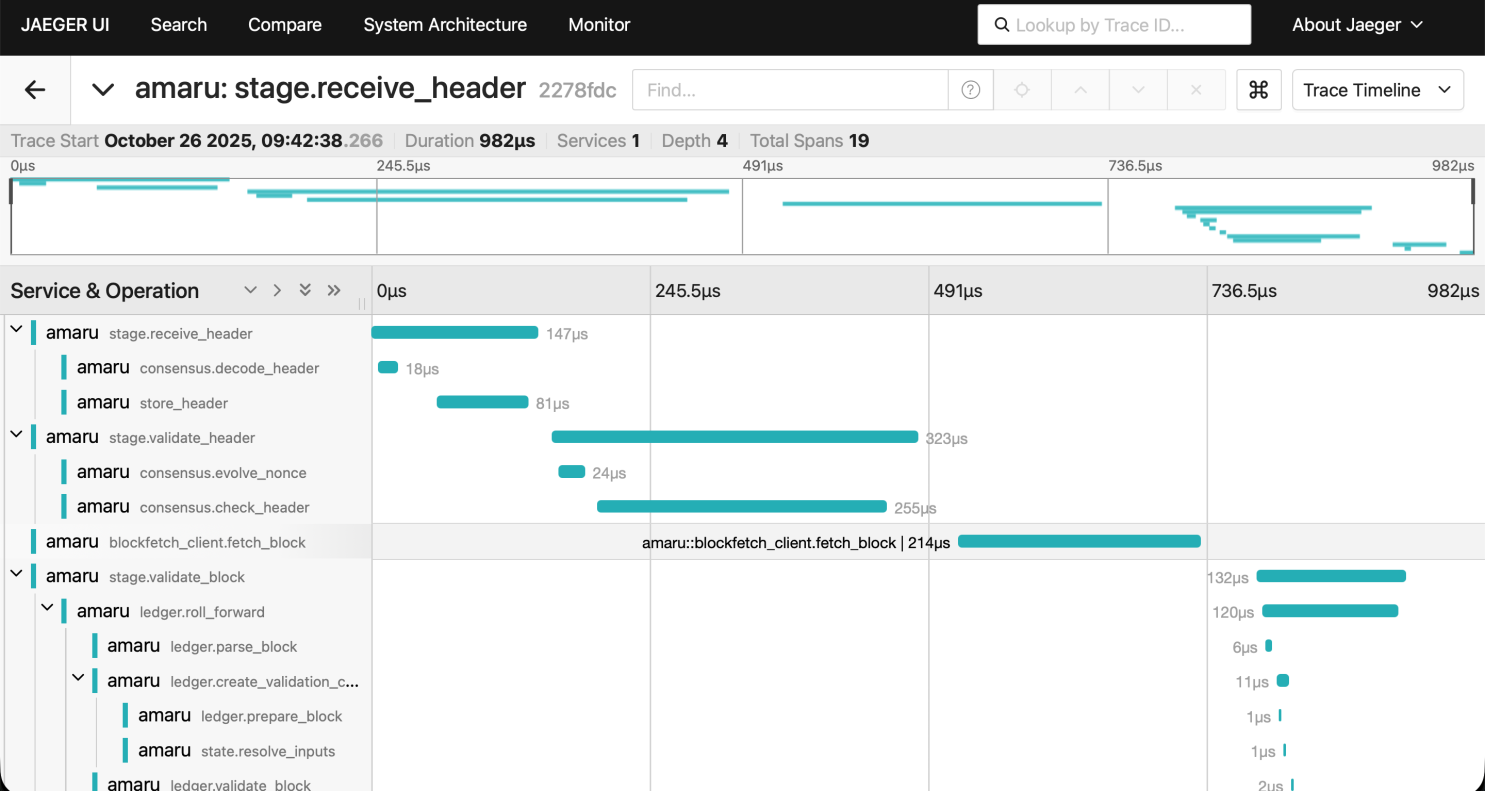This screenshot has width=1485, height=791.
Task: Collapse the ledger.roll_forward span children
Action: click(x=47, y=611)
